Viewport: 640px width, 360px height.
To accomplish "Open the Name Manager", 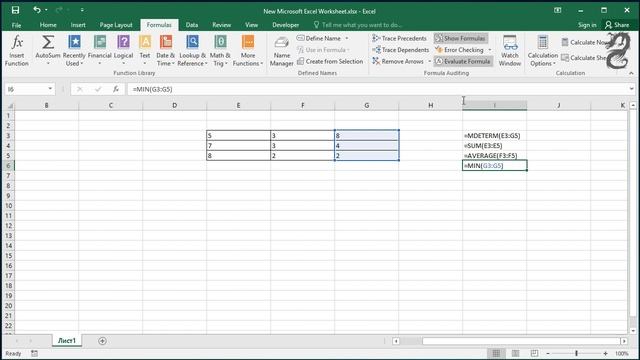I will pyautogui.click(x=281, y=51).
